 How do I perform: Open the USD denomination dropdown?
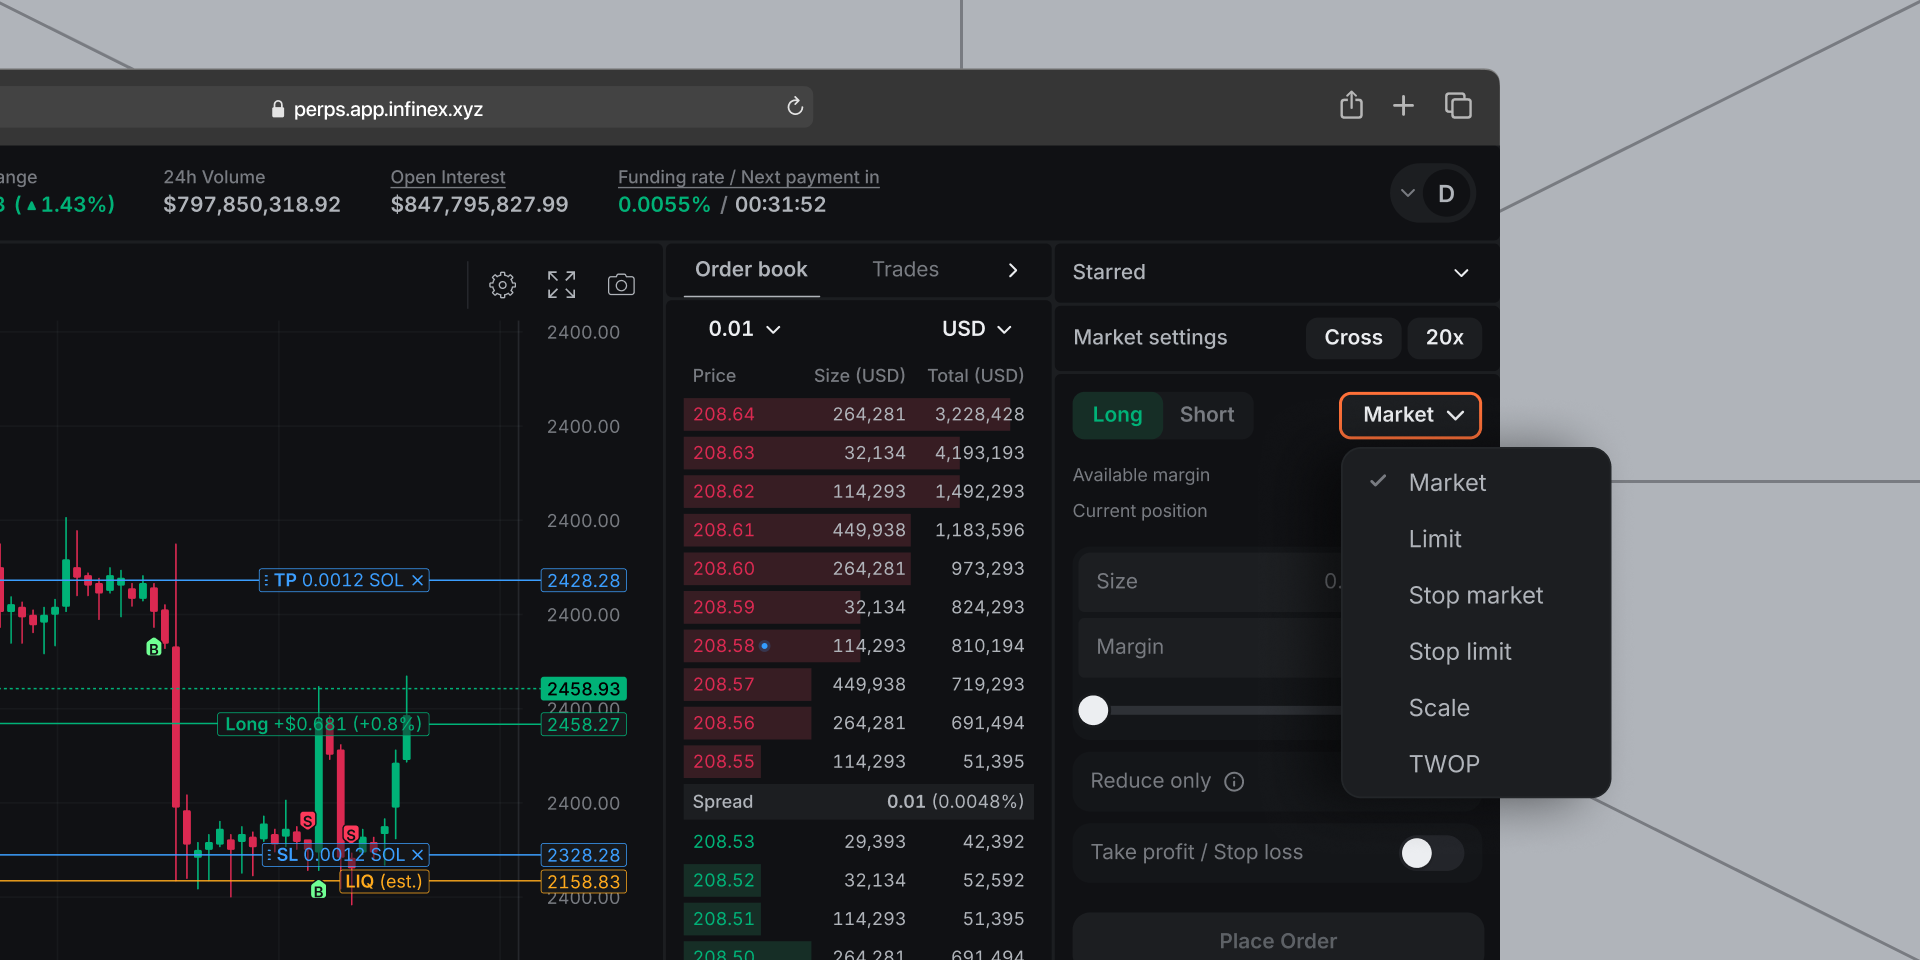[x=976, y=329]
